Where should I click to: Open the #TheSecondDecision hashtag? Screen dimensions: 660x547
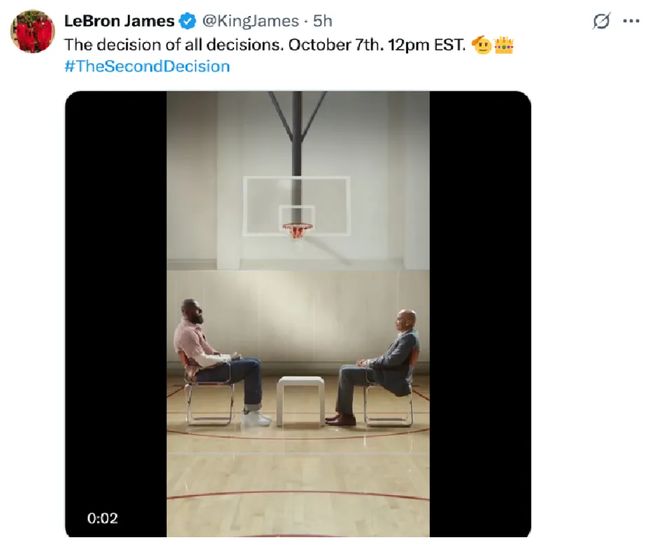(x=147, y=66)
